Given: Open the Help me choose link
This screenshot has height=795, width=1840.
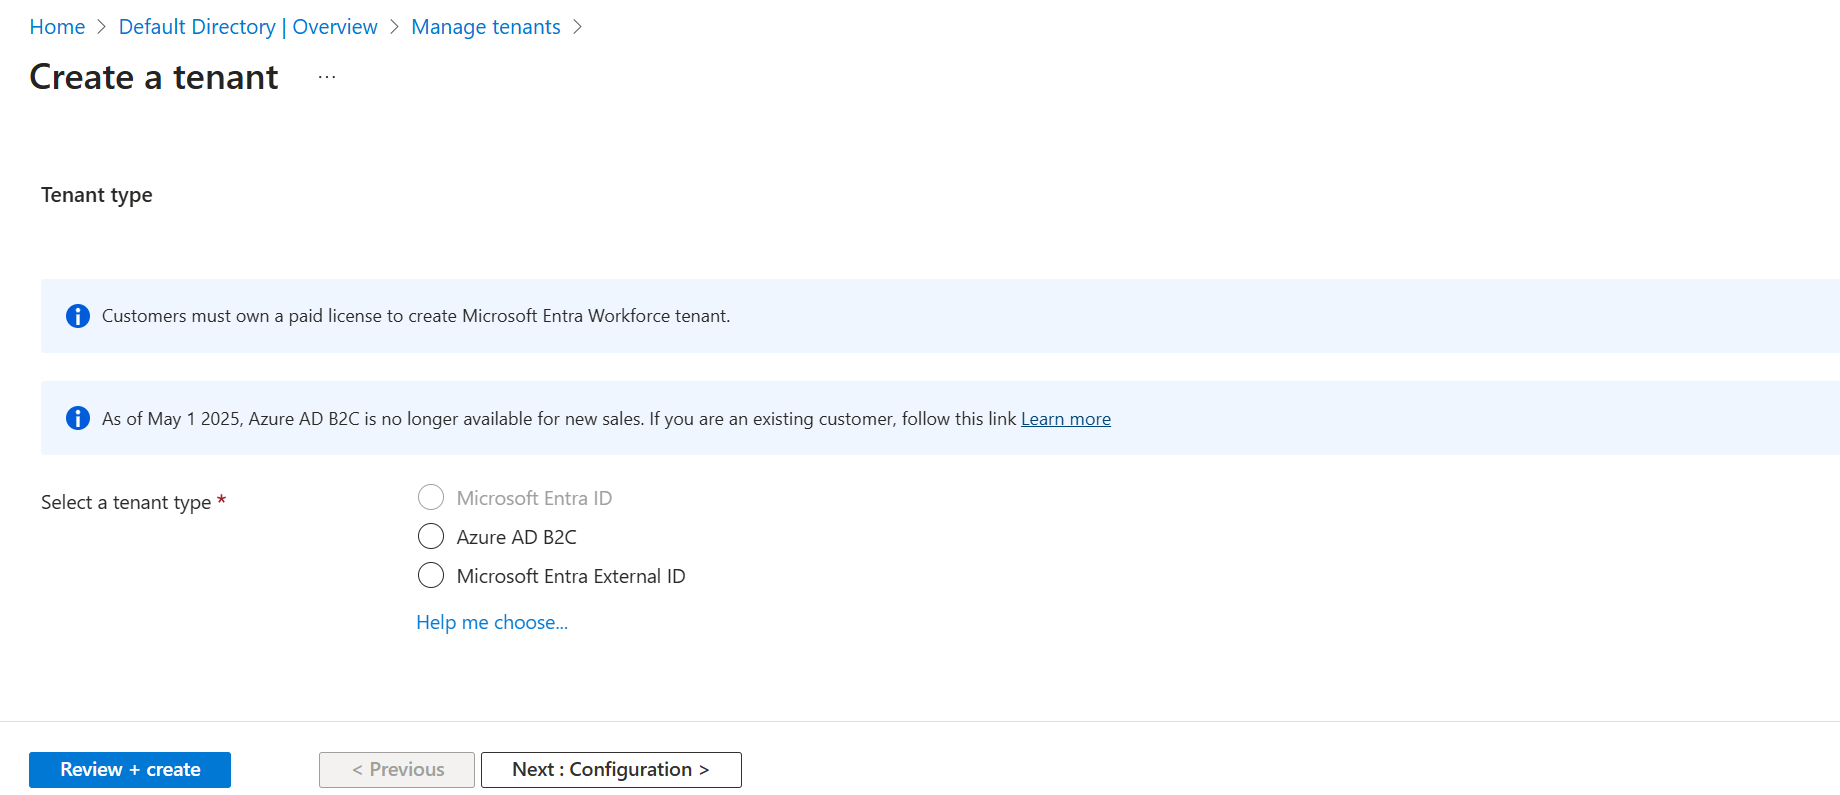Looking at the screenshot, I should [x=492, y=622].
